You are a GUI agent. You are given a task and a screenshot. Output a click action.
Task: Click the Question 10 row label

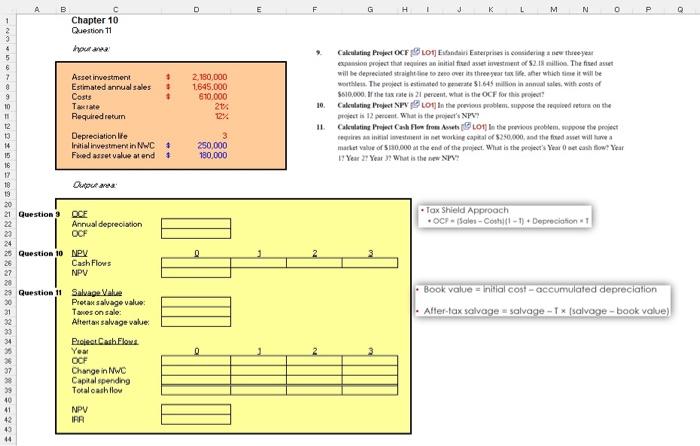click(x=41, y=253)
